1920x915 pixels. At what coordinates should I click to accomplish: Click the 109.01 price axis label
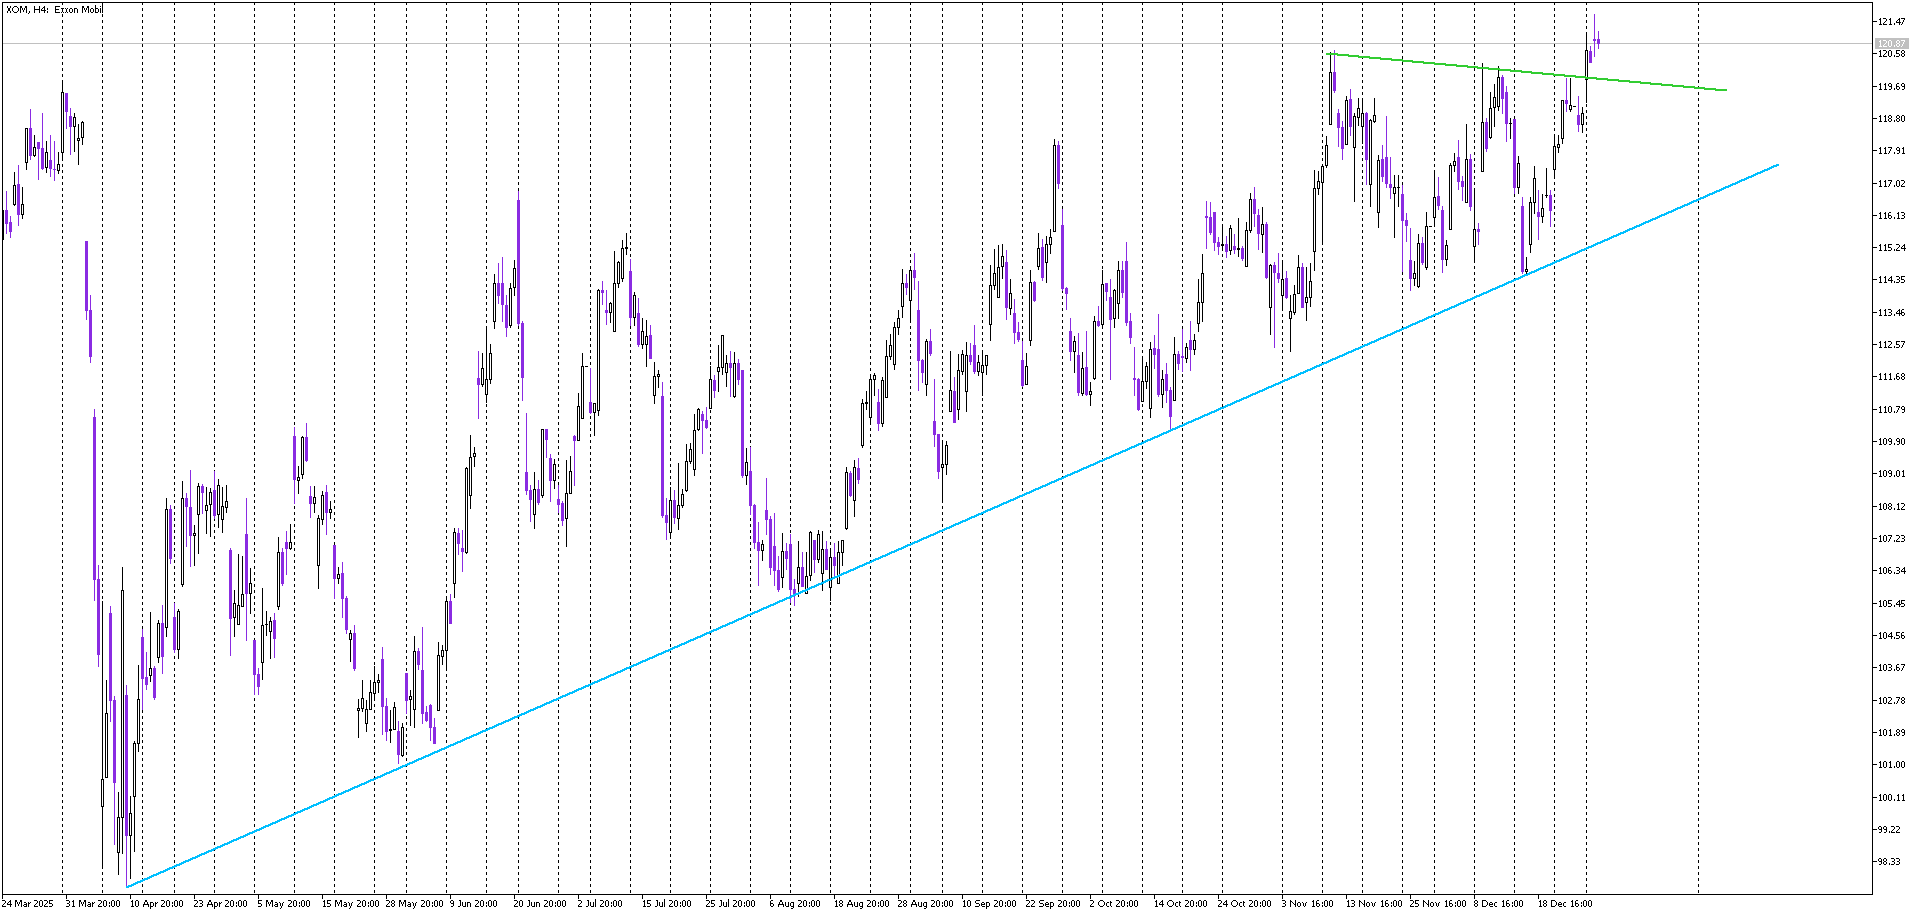point(1890,474)
